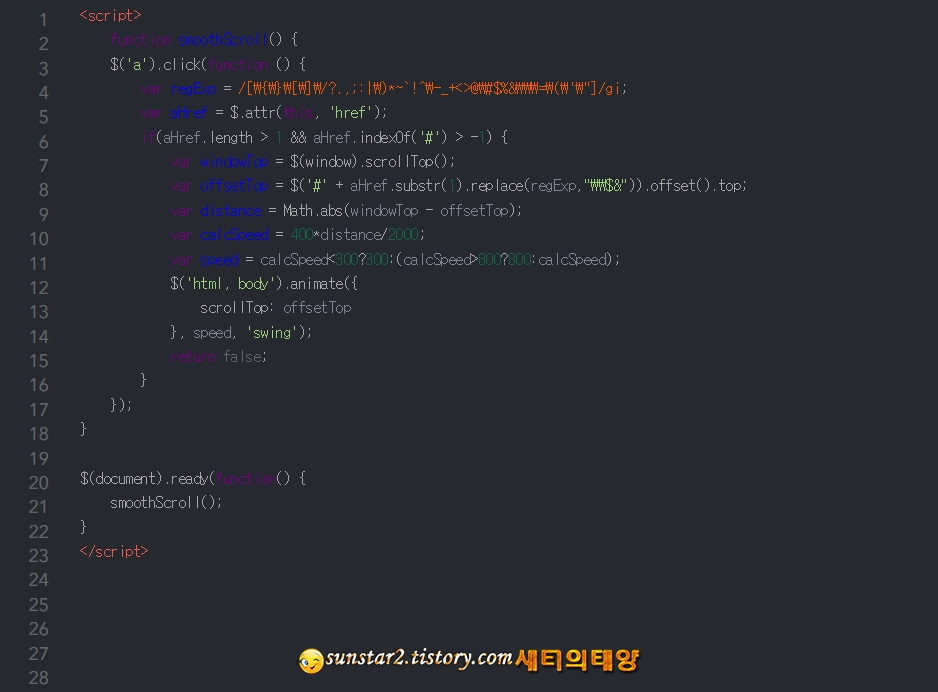Image resolution: width=938 pixels, height=692 pixels.
Task: Click the 'var speed = calcSpeed<300' ternary line
Action: tap(395, 260)
